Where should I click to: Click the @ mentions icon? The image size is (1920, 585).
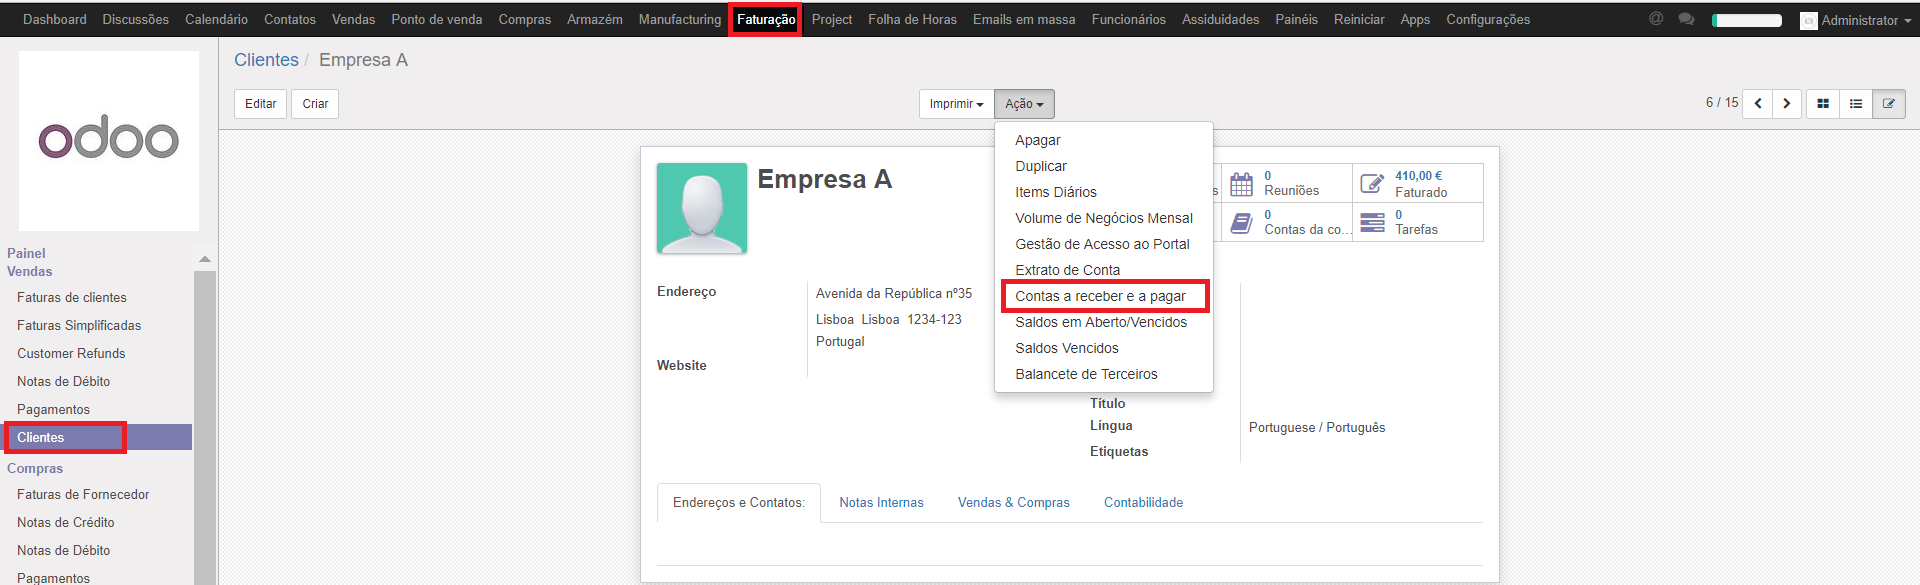pyautogui.click(x=1656, y=19)
